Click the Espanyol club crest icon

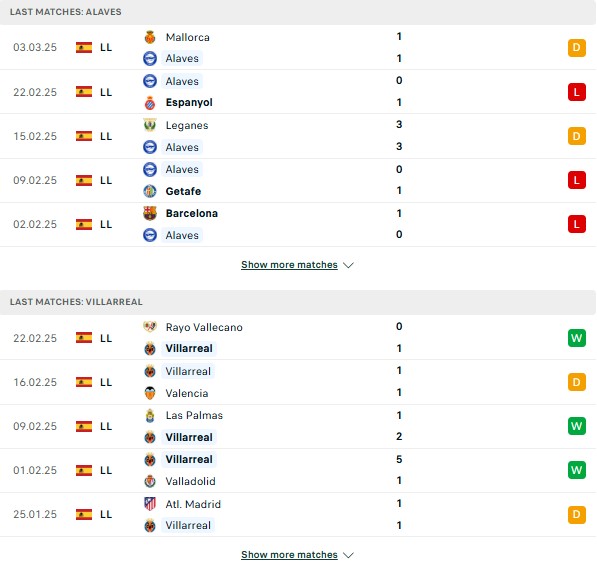click(150, 103)
